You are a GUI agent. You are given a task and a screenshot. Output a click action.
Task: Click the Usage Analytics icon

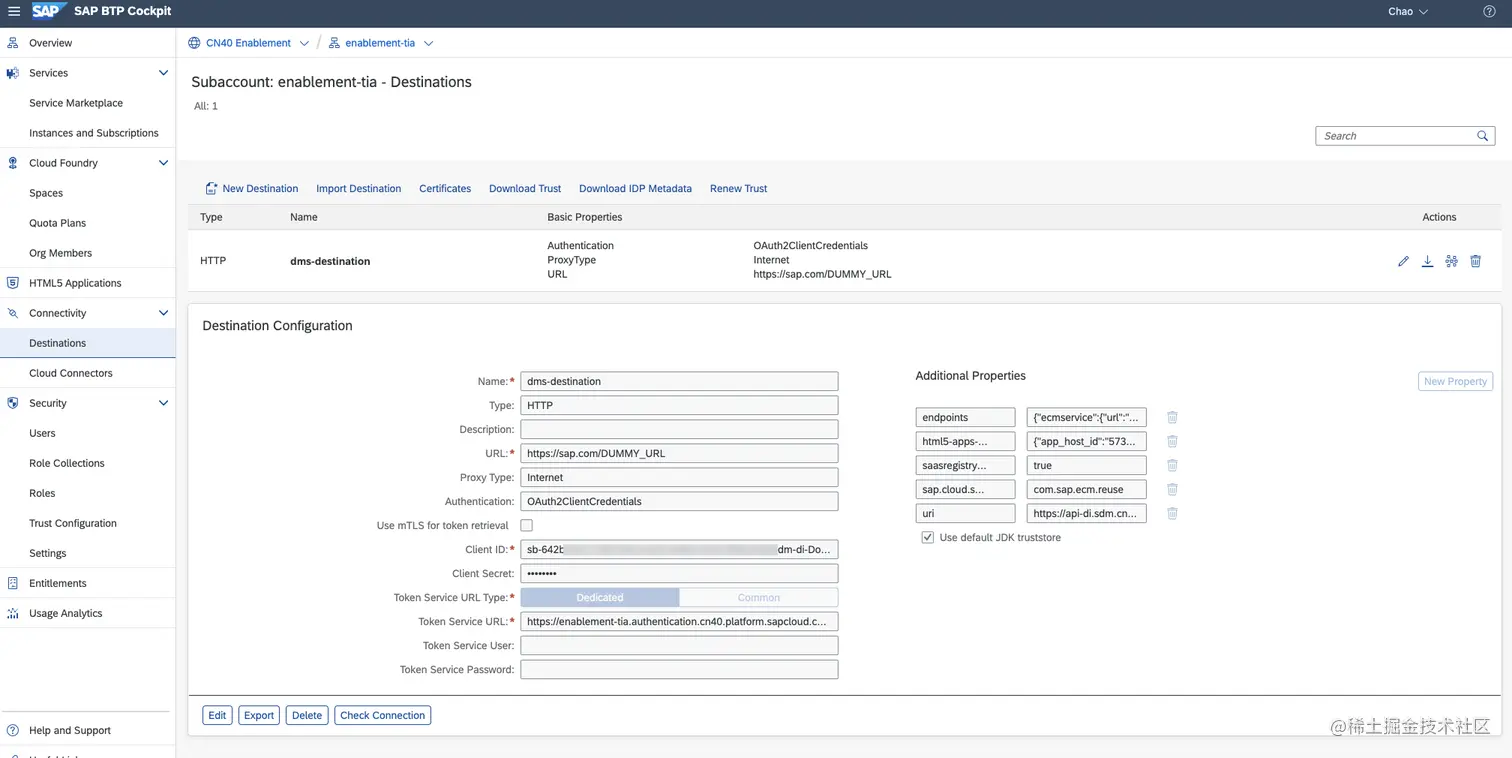tap(13, 613)
